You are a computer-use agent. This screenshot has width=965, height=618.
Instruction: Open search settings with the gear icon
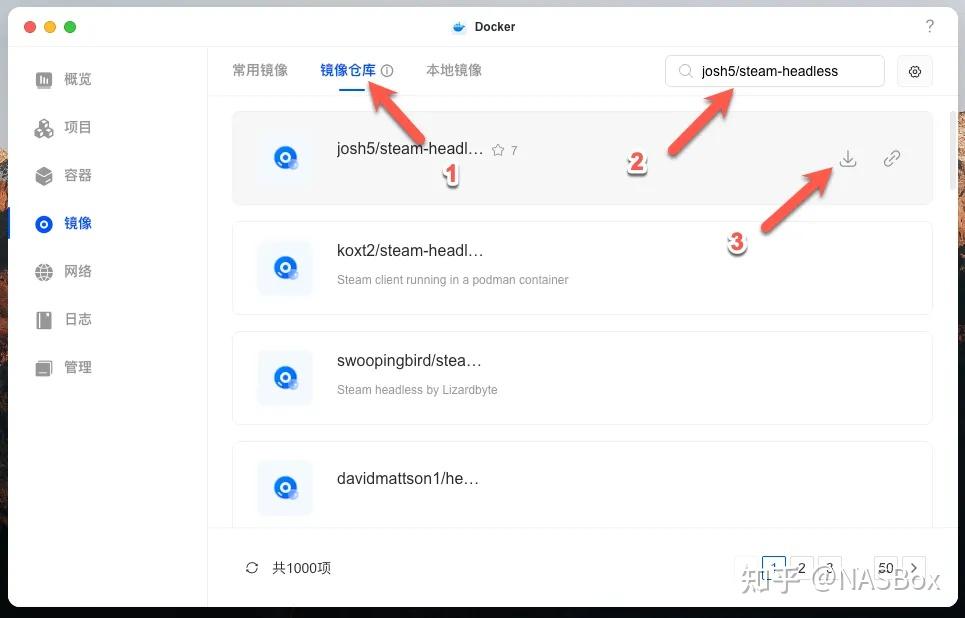(x=914, y=71)
